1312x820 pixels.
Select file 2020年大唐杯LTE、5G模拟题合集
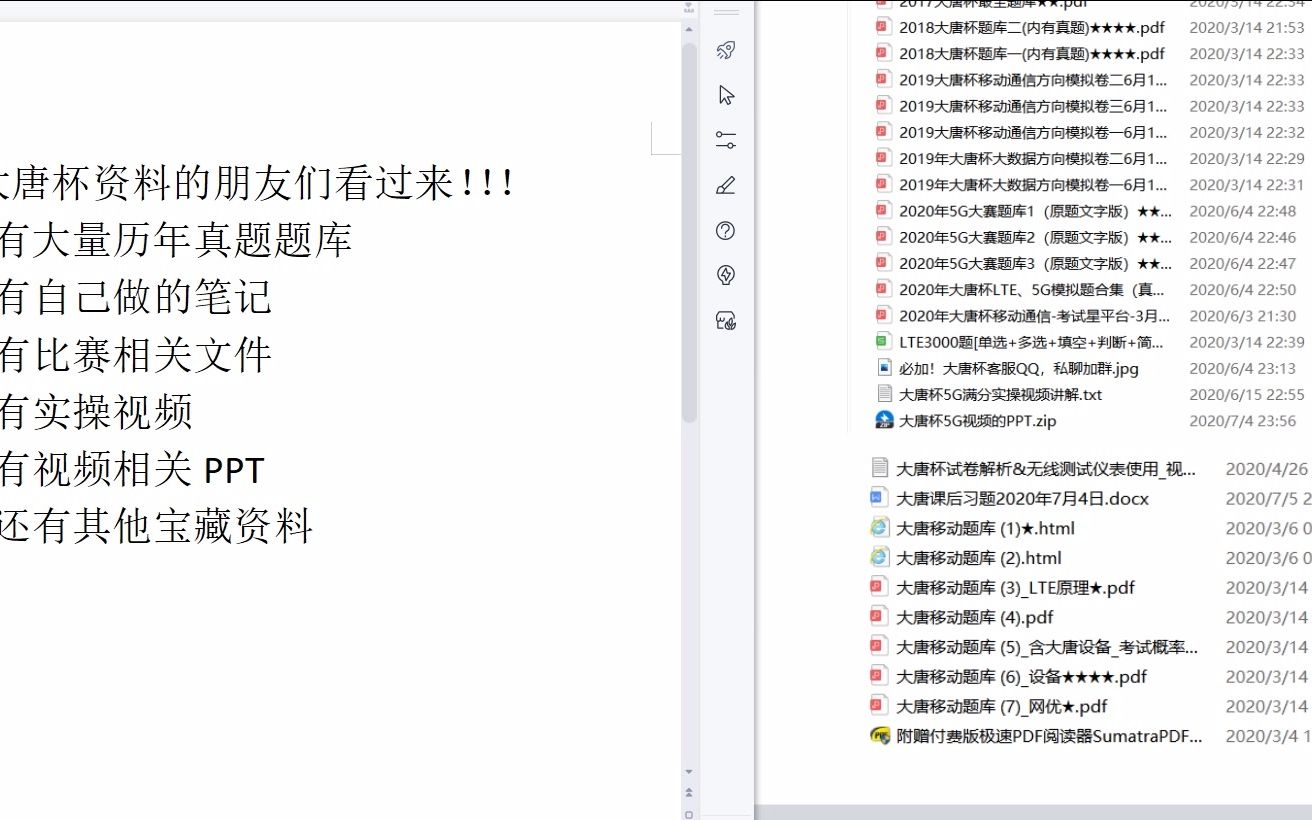tap(1032, 289)
